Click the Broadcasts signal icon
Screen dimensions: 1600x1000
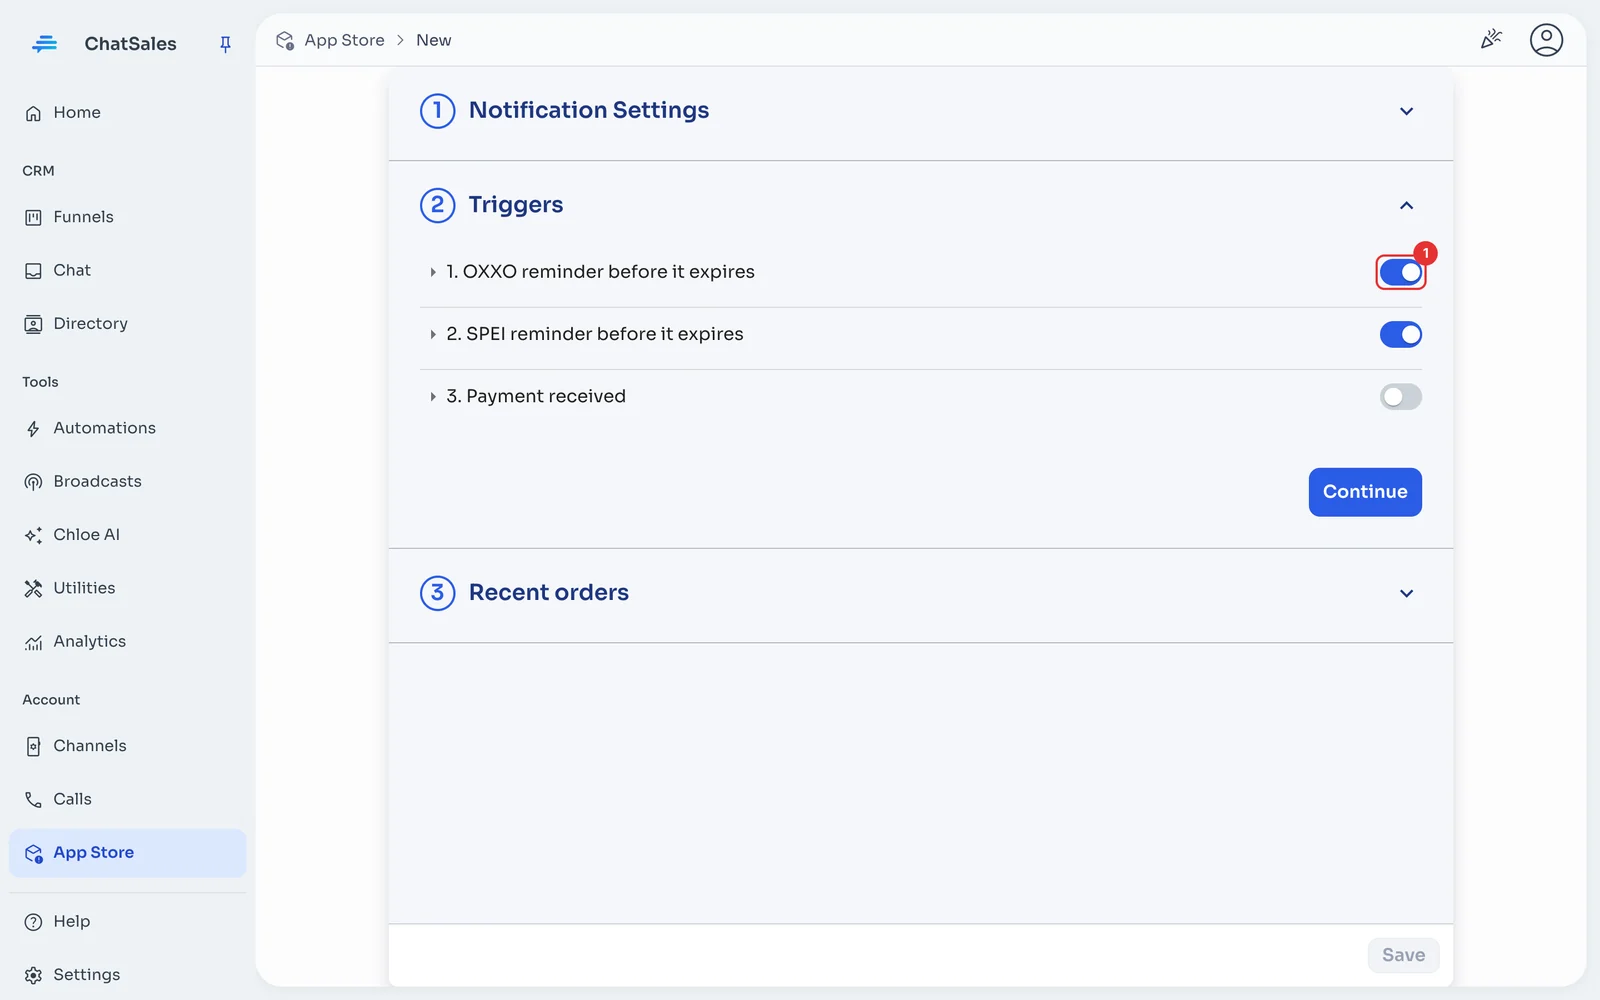33,482
